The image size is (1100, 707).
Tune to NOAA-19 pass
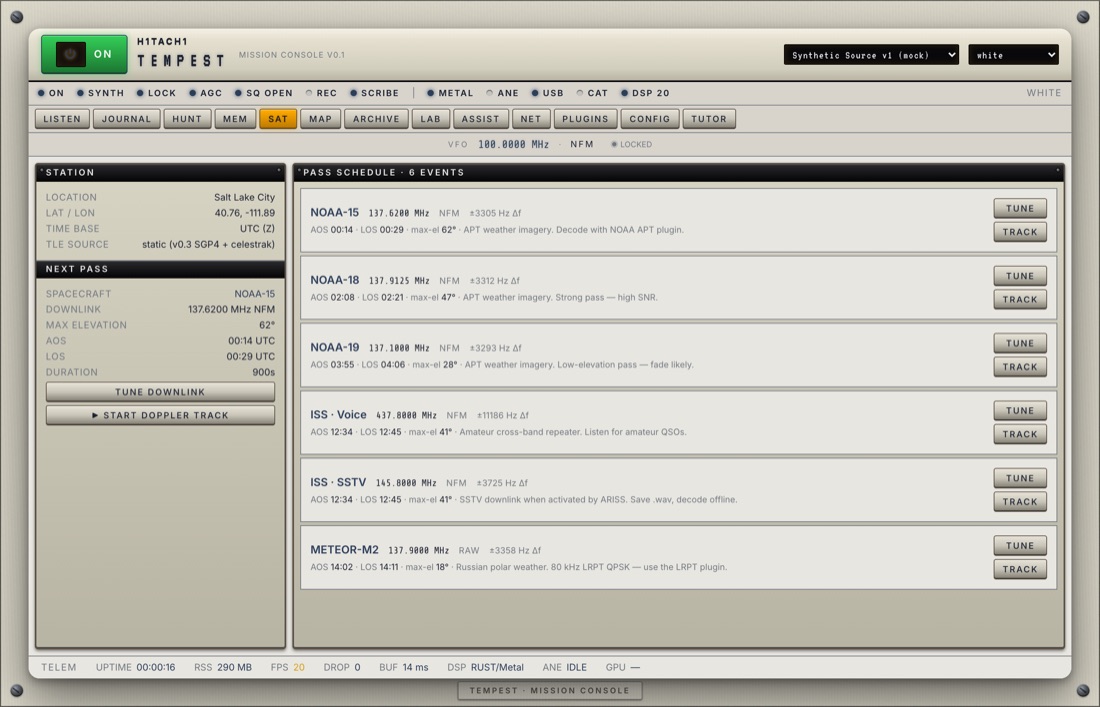1020,343
